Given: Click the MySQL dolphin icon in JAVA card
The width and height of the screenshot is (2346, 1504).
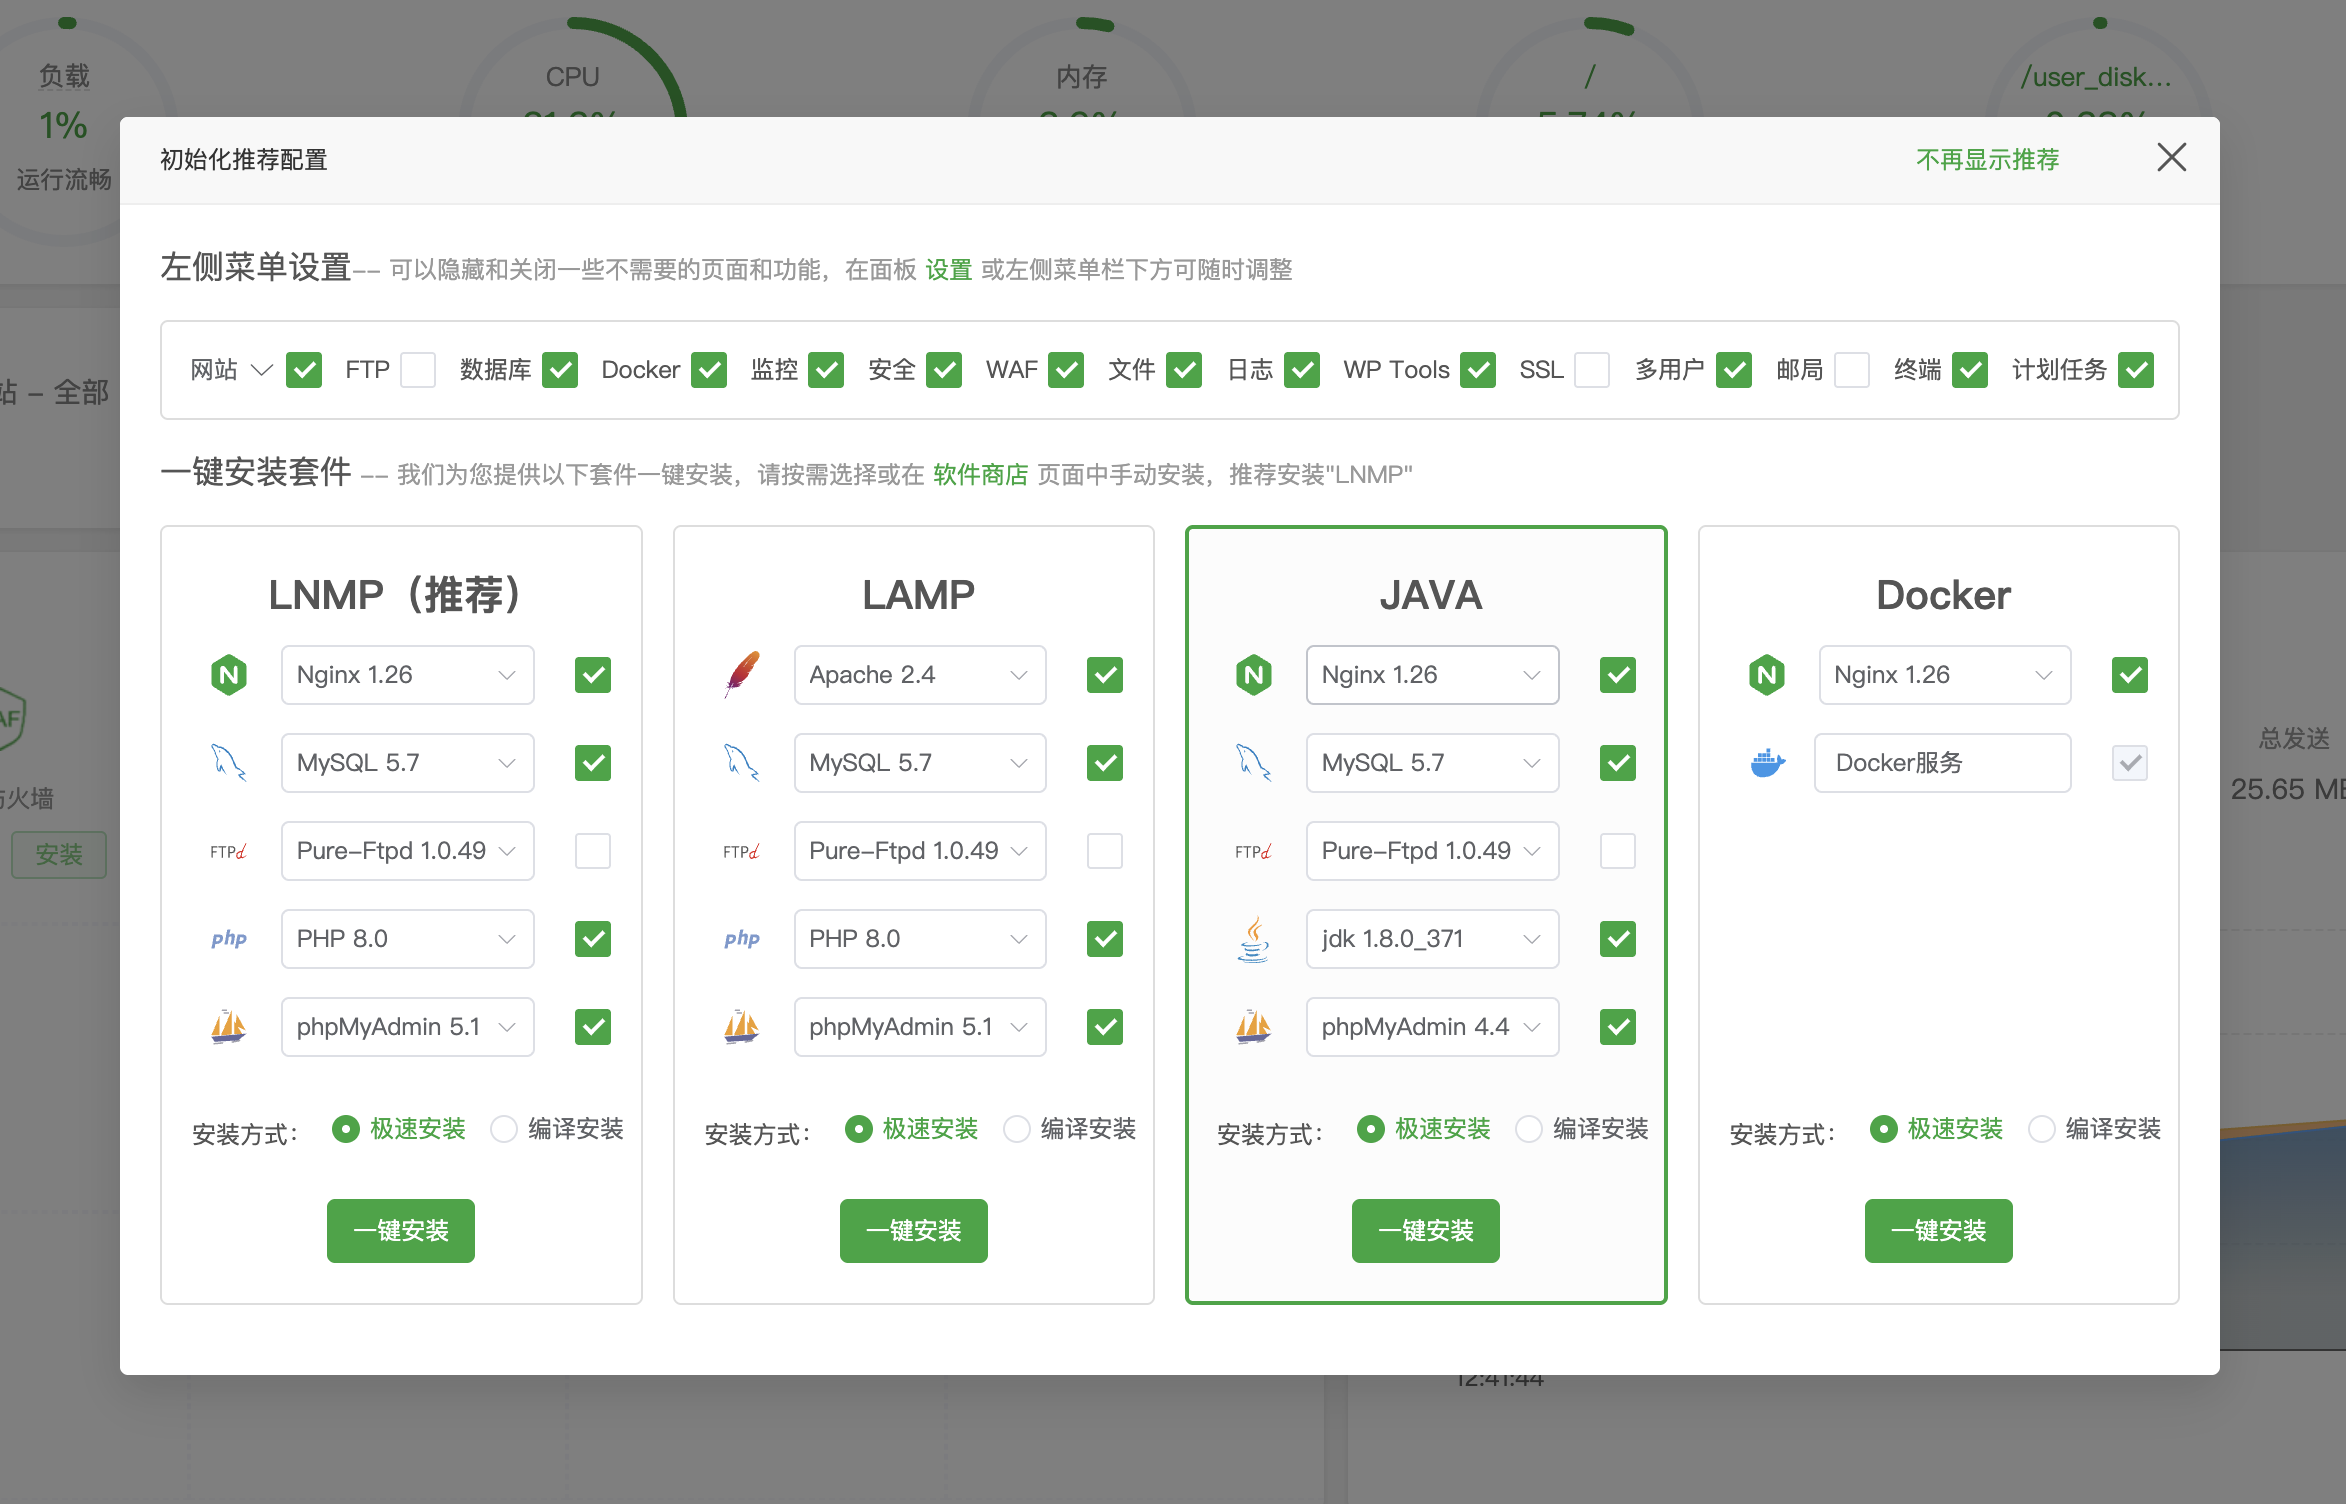Looking at the screenshot, I should pyautogui.click(x=1254, y=763).
